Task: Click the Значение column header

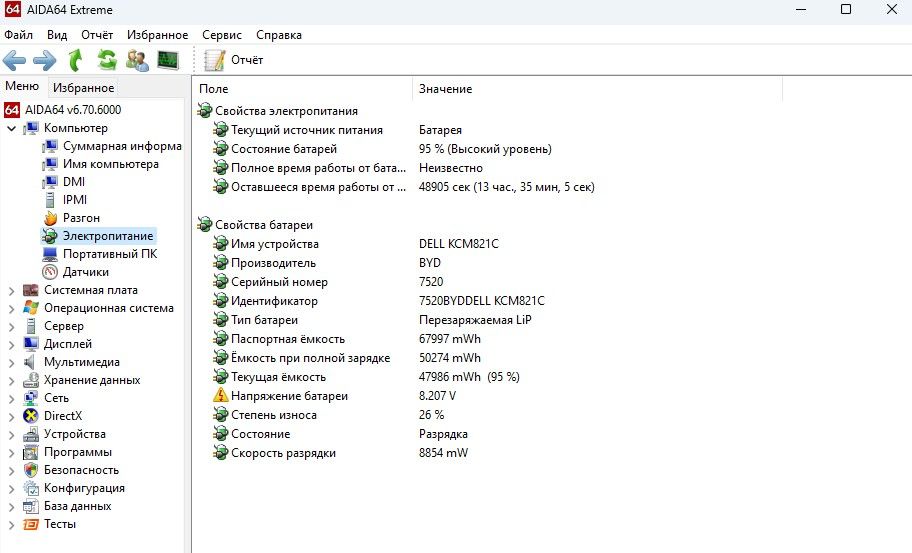Action: [597, 89]
